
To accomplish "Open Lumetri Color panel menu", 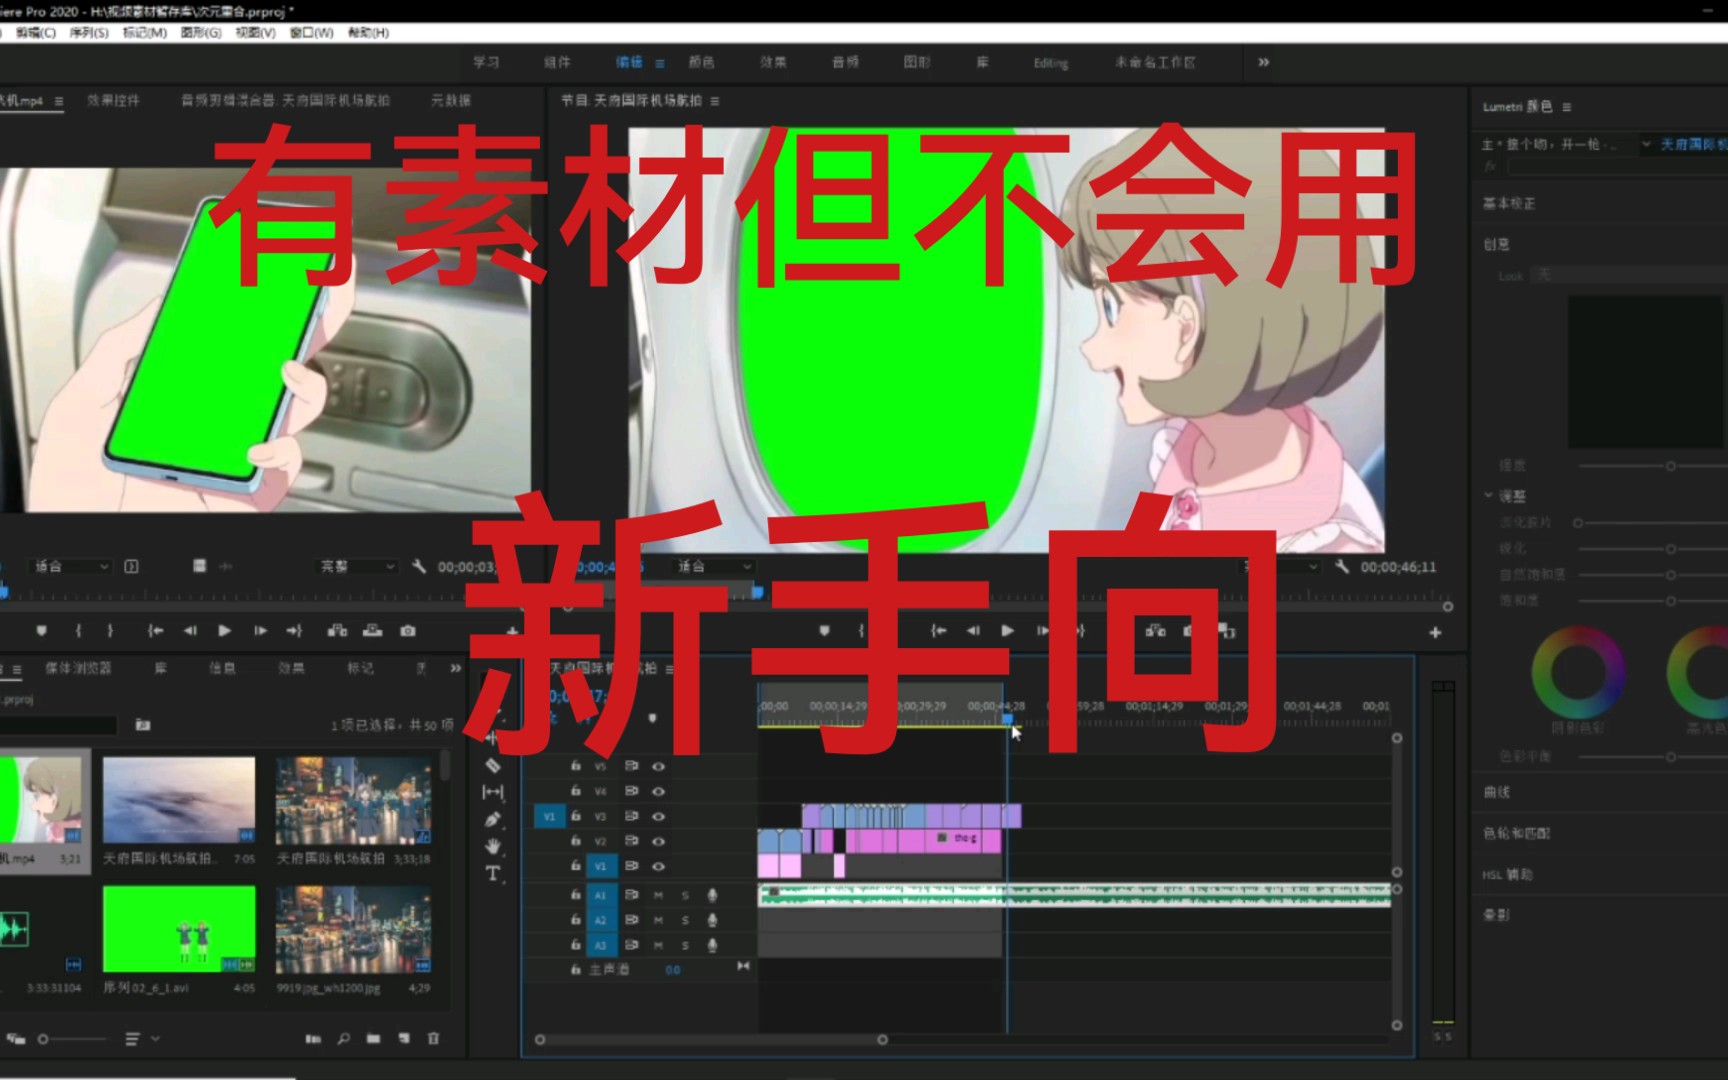I will pos(1566,107).
